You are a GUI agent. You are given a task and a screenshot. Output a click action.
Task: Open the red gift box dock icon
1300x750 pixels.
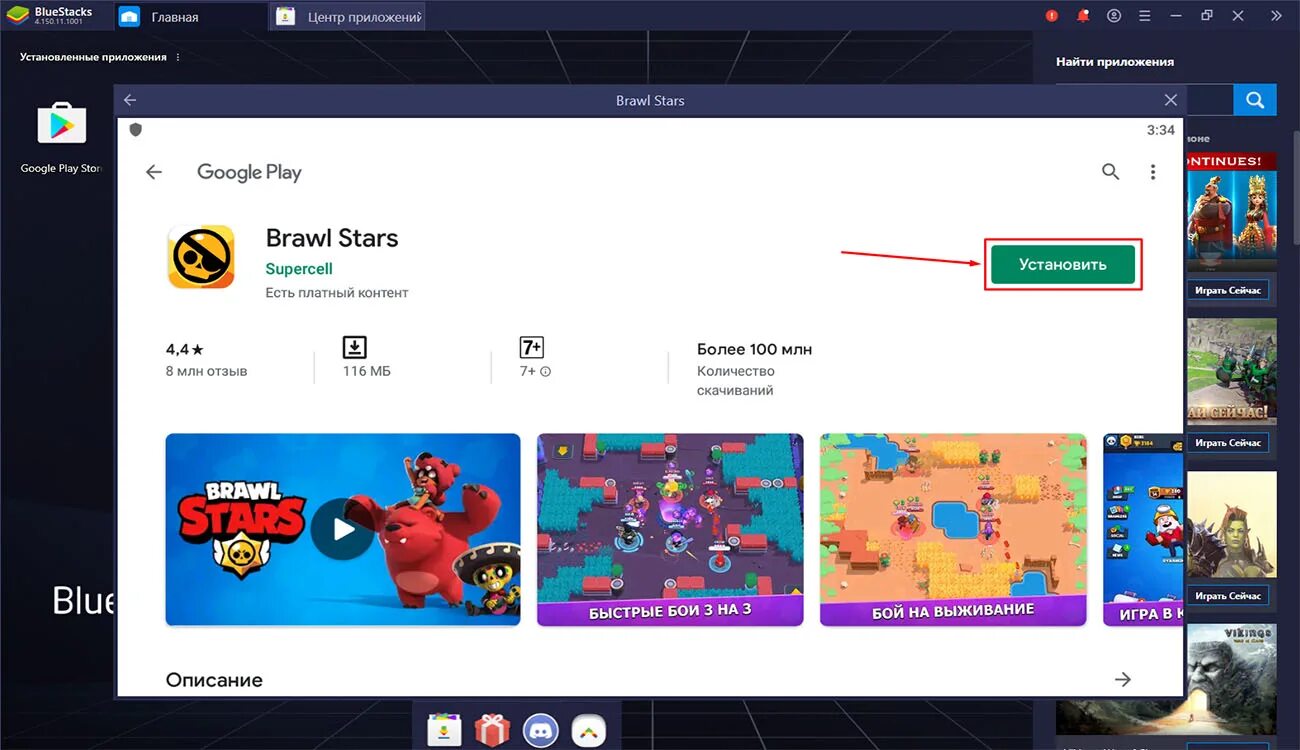click(x=492, y=731)
